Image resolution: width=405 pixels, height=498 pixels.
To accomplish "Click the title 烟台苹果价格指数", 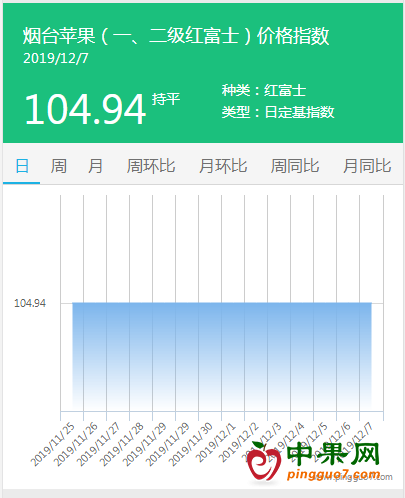I will point(176,36).
